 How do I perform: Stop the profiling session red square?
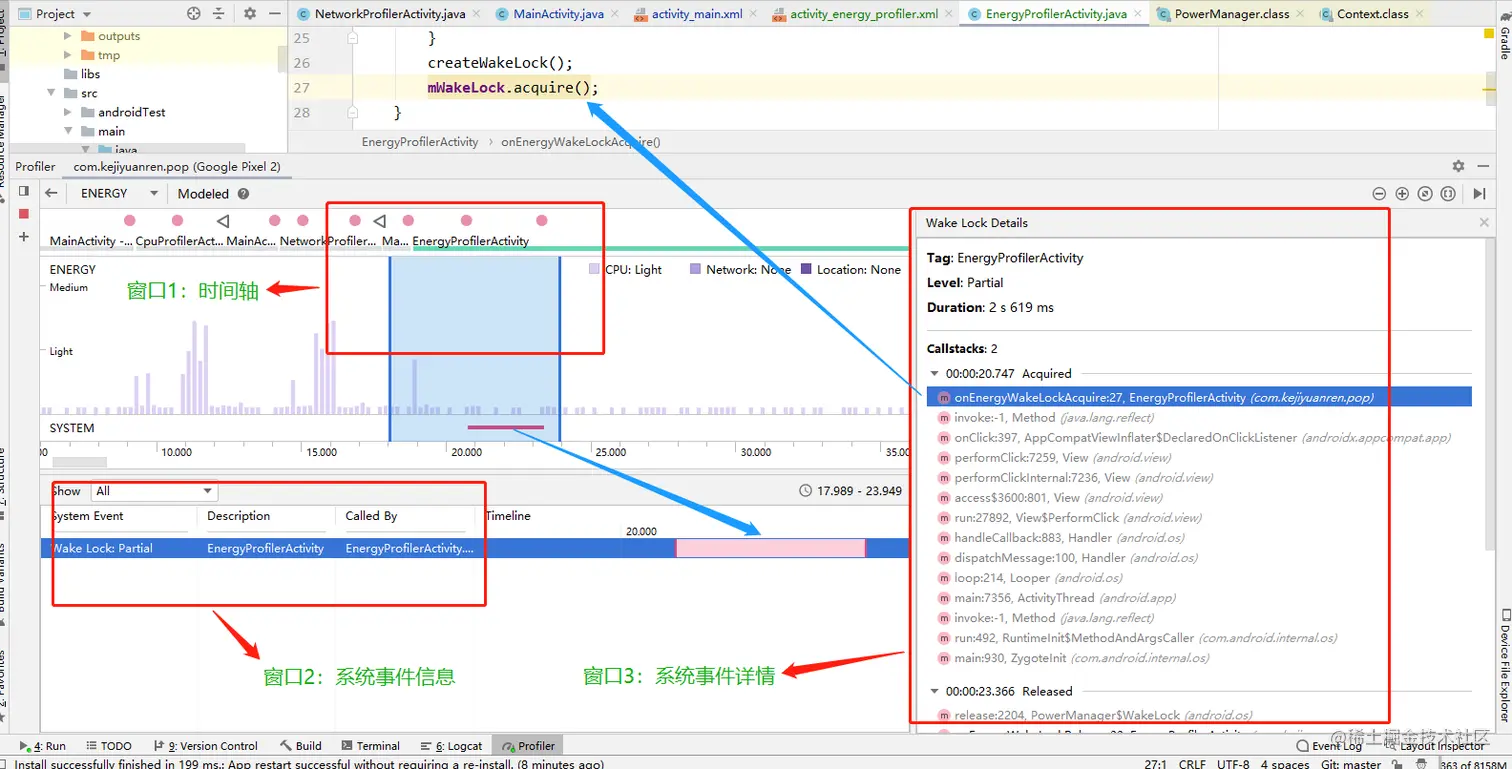coord(24,214)
